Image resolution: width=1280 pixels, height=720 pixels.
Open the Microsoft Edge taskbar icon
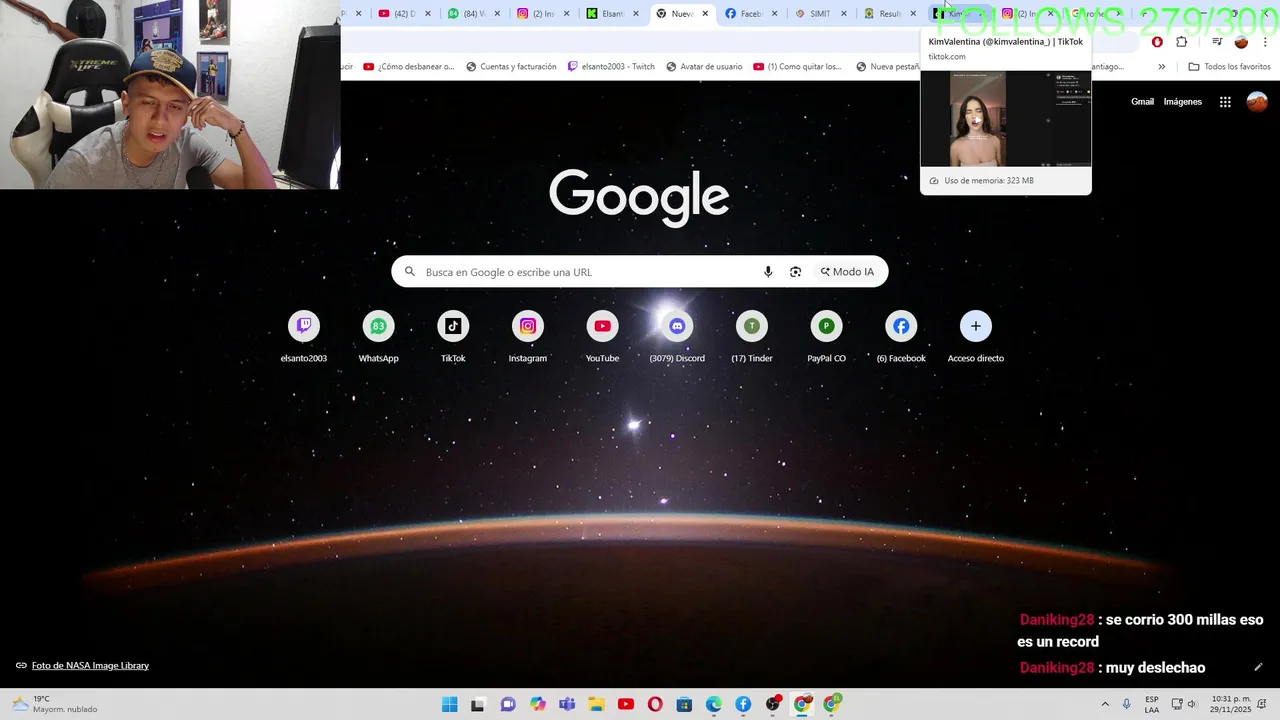pos(714,704)
